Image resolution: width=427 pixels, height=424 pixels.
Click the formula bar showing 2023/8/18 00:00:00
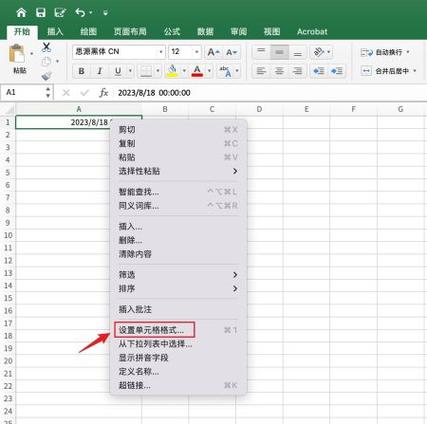tap(270, 93)
